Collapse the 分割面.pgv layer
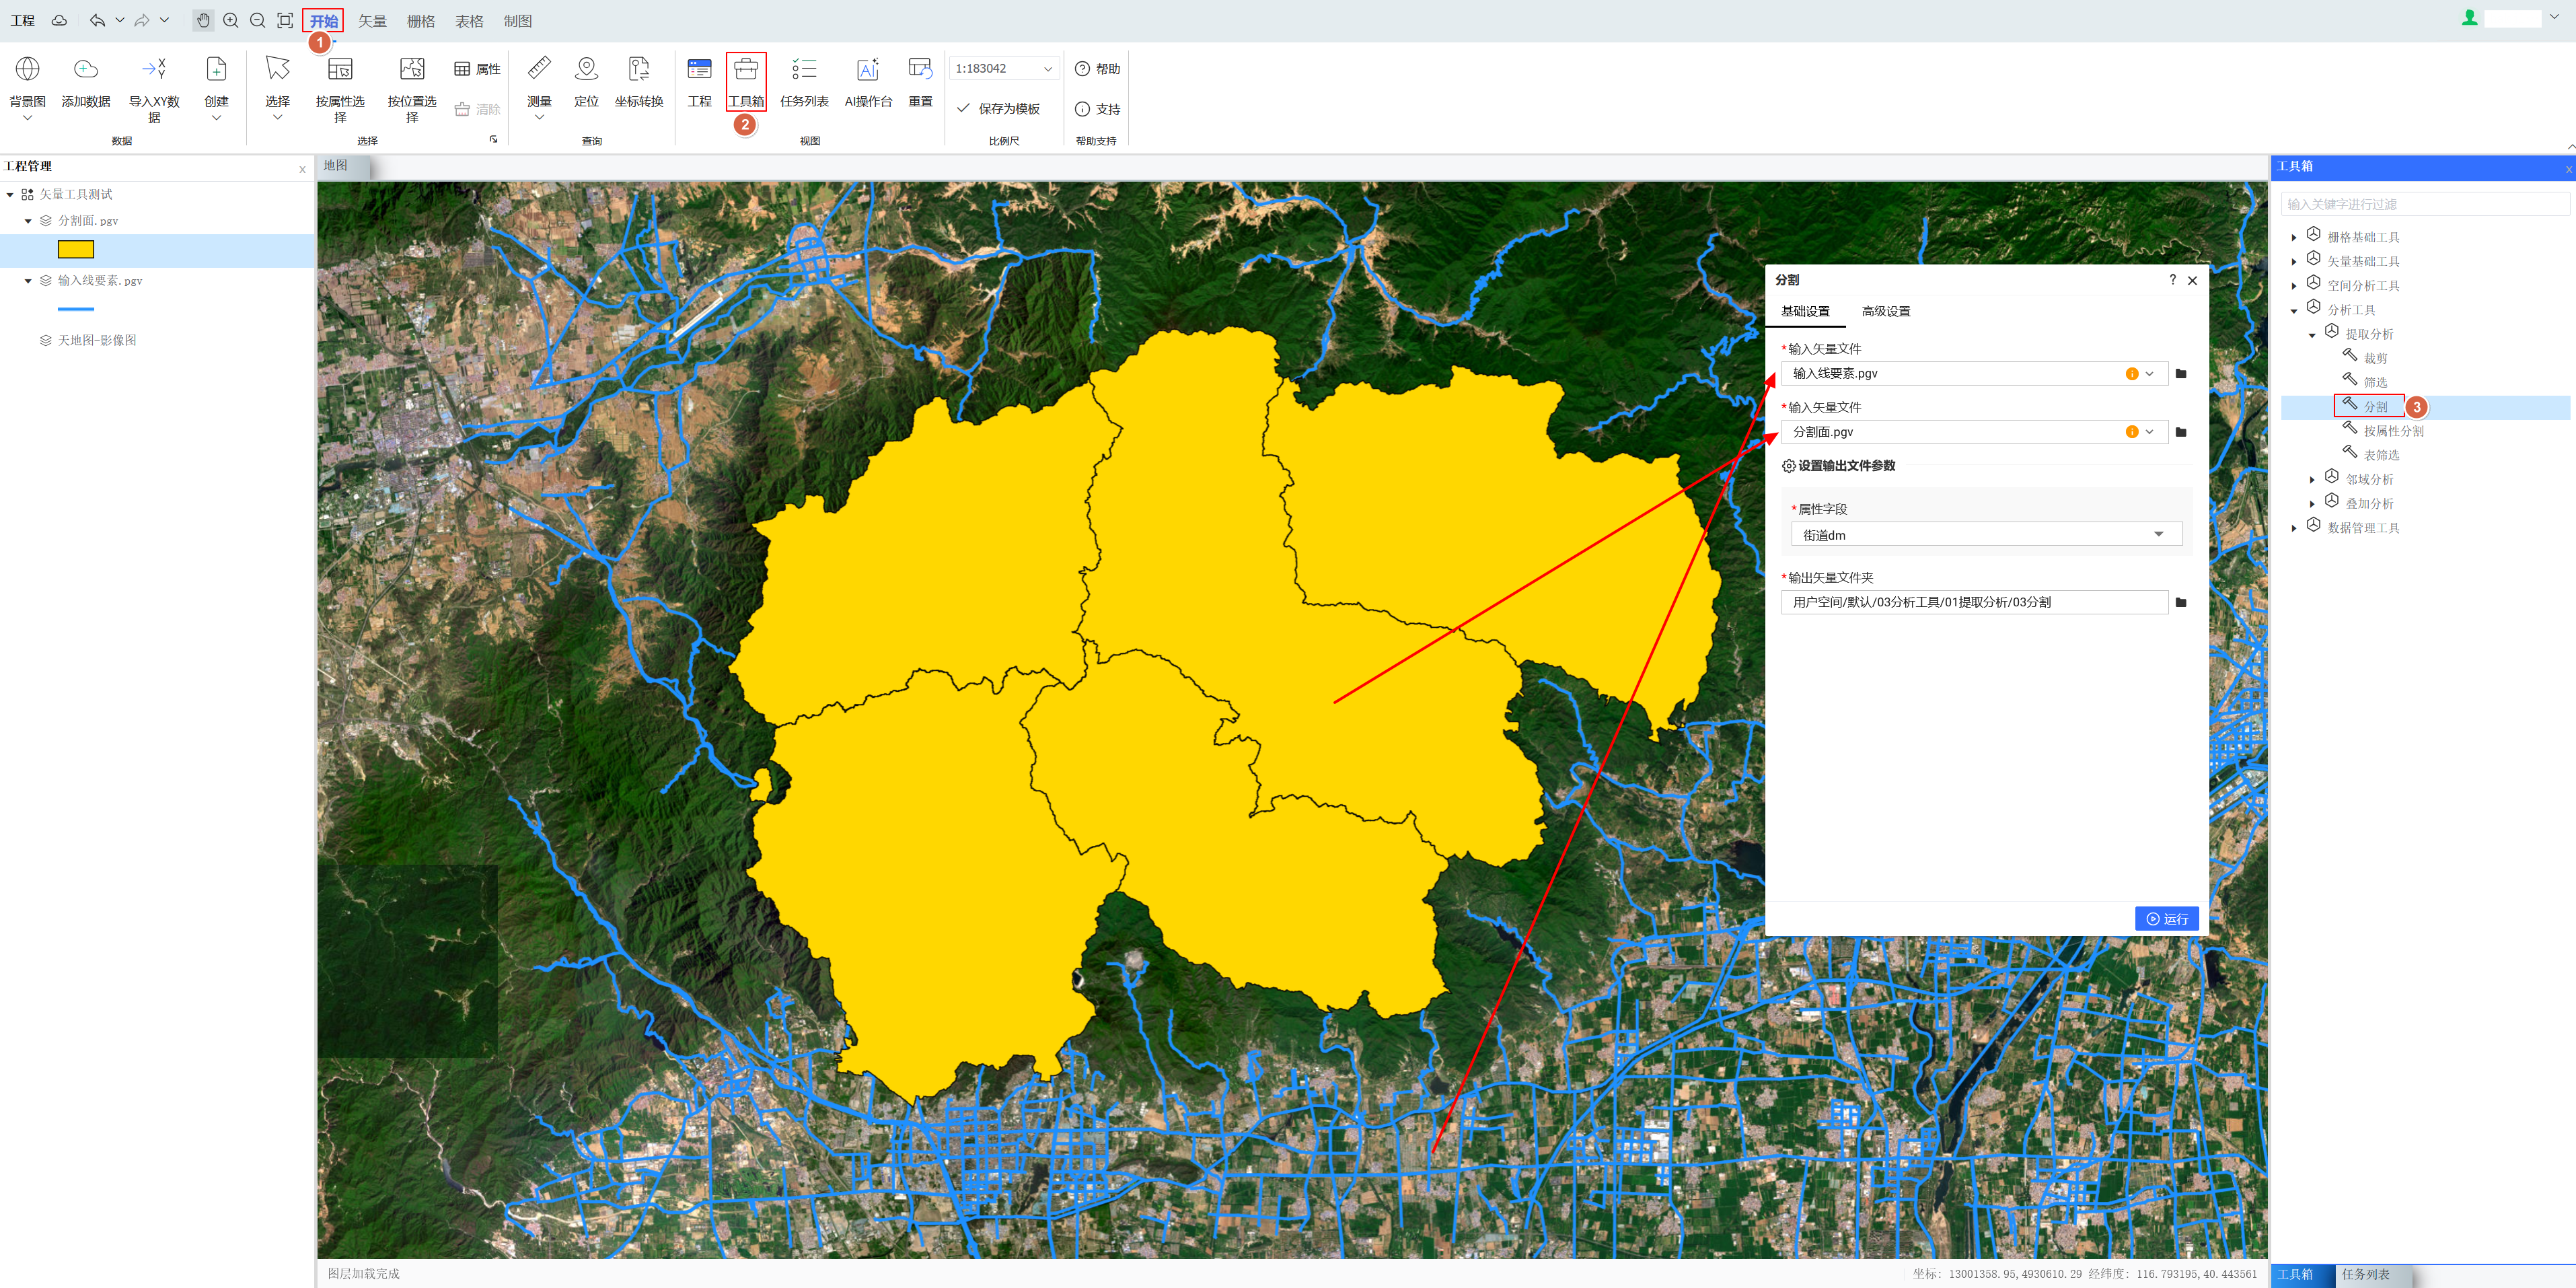This screenshot has width=2576, height=1288. pos(28,221)
